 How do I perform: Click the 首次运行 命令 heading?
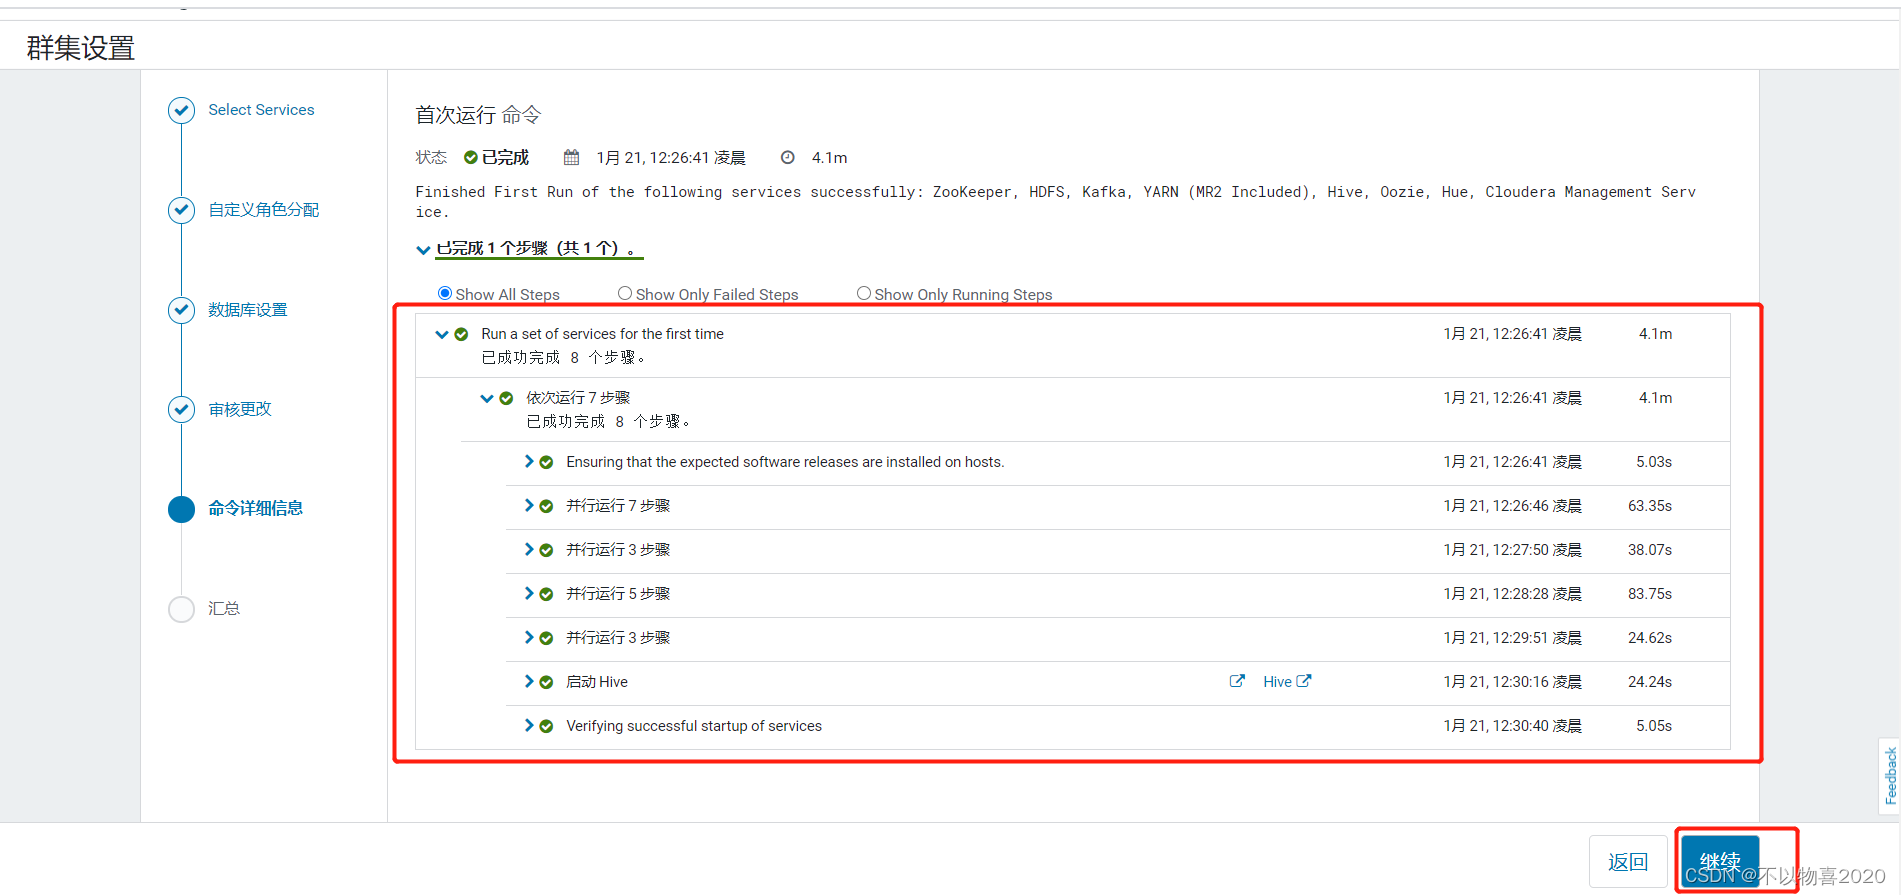478,115
